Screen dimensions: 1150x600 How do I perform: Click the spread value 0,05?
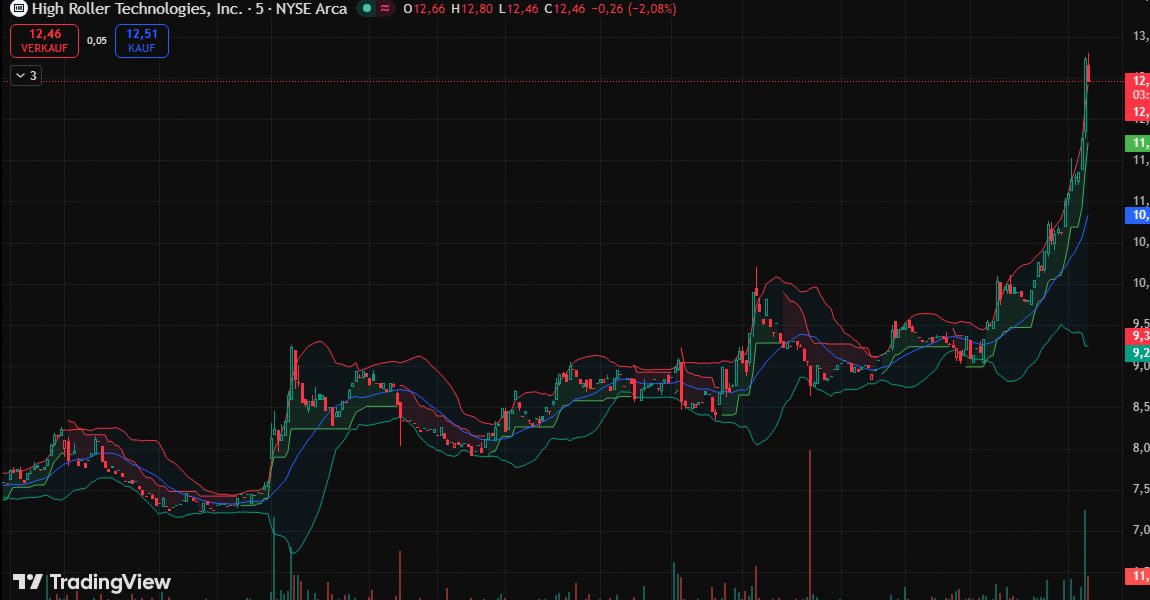point(96,41)
